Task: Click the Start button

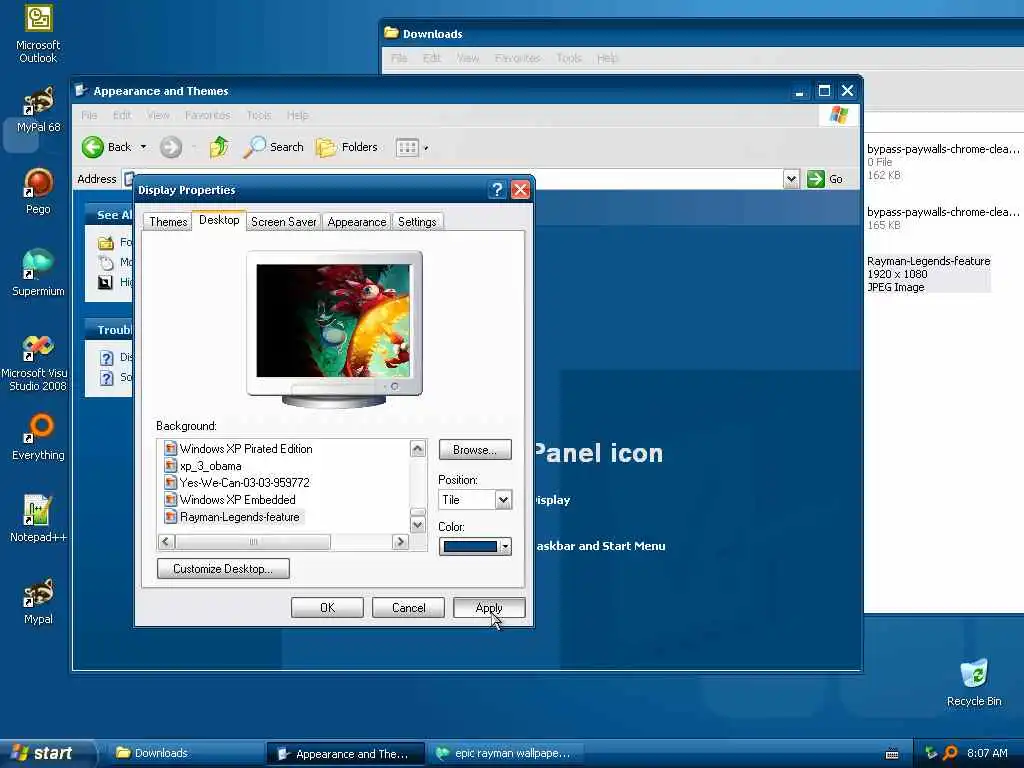Action: 47,753
